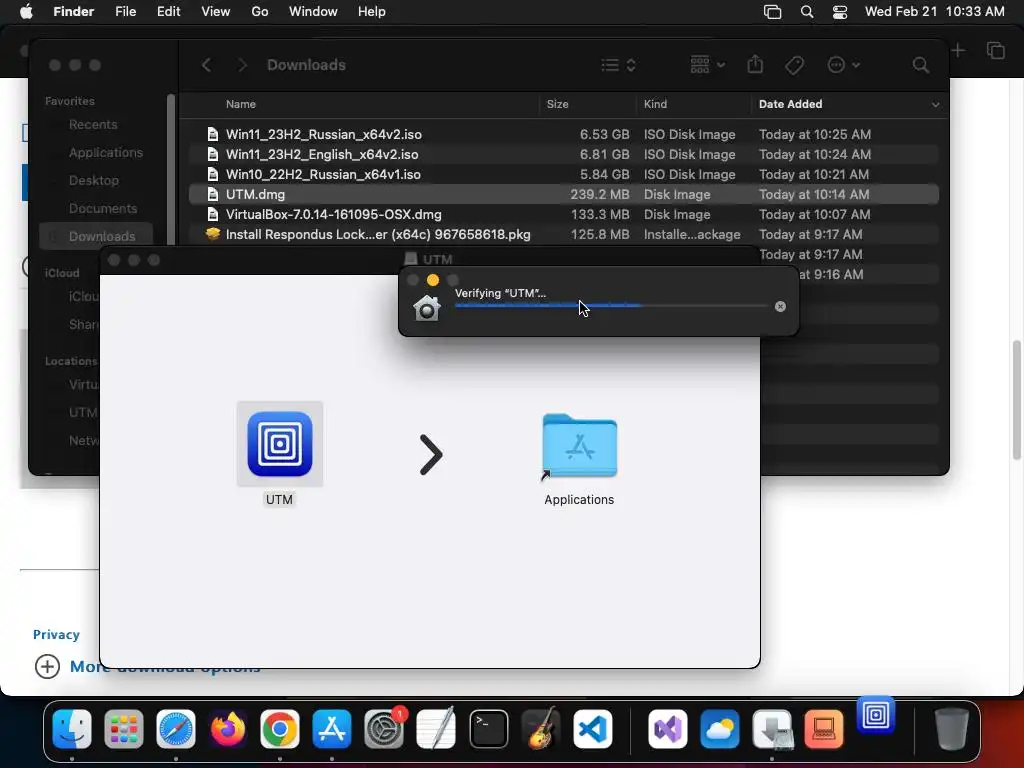This screenshot has width=1024, height=768.
Task: Click the date and time in menu bar
Action: [935, 12]
